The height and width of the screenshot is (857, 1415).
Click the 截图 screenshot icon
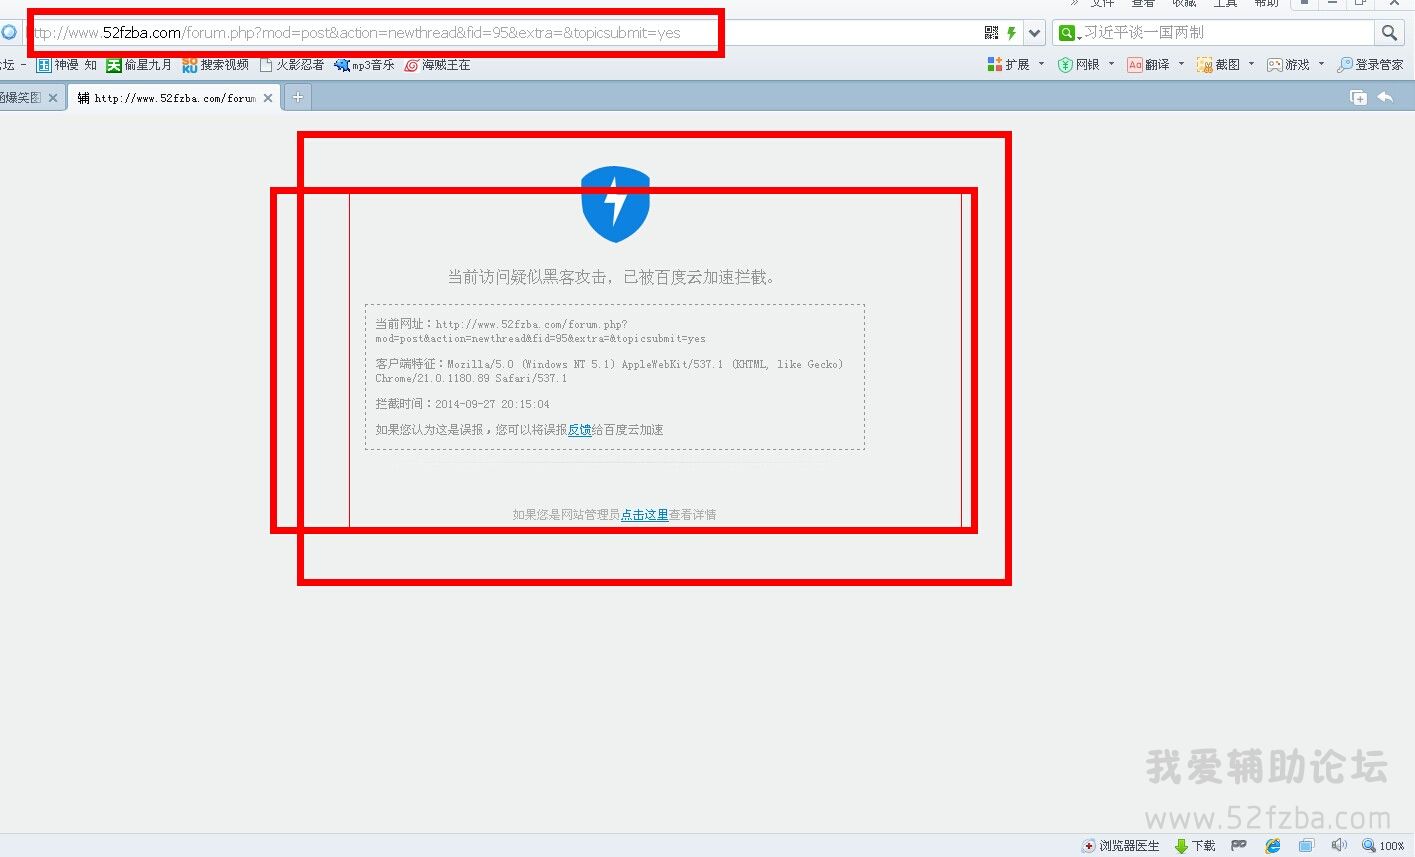click(x=1205, y=65)
